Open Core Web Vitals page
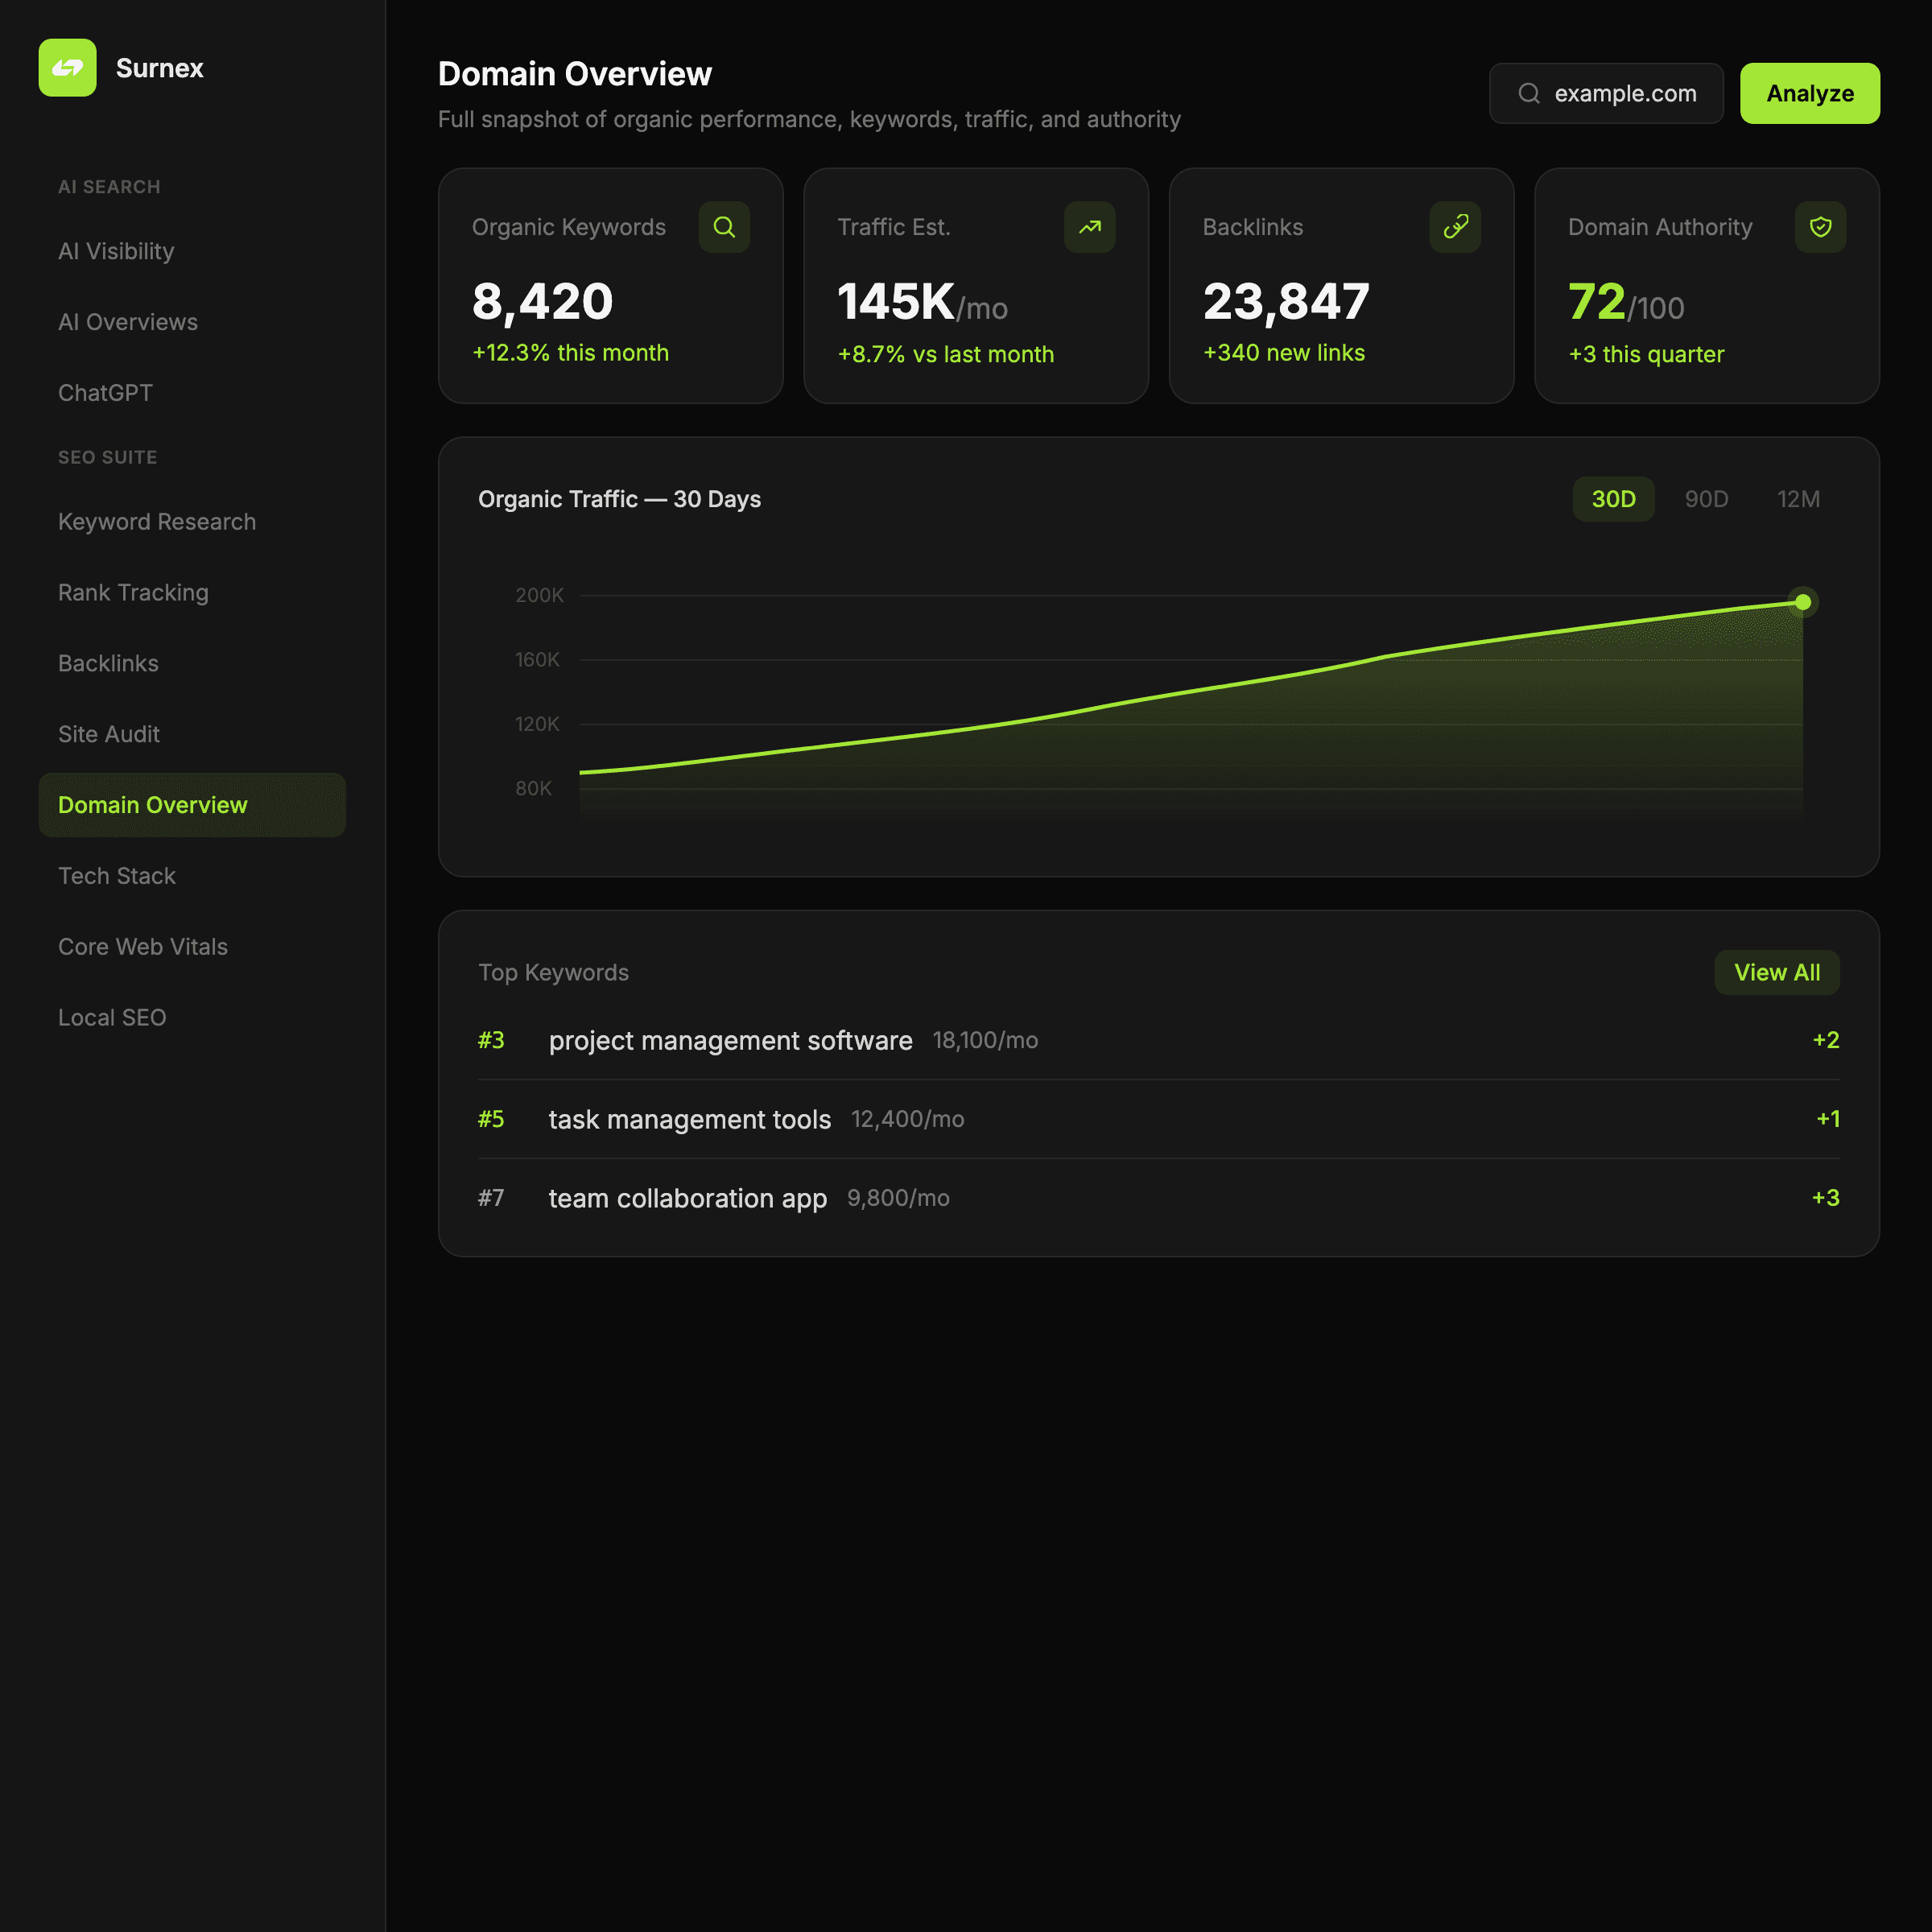This screenshot has width=1932, height=1932. [x=143, y=947]
